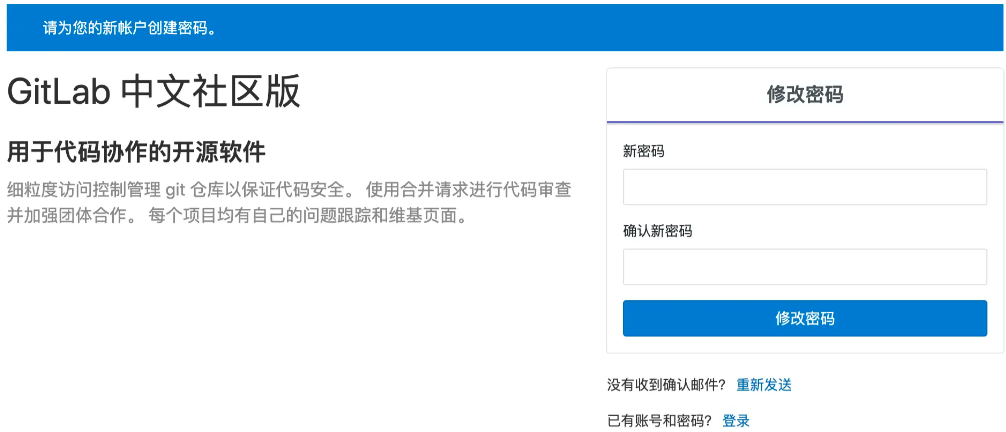Open the 重新发送 confirmation email link
1006x432 pixels.
(x=763, y=385)
